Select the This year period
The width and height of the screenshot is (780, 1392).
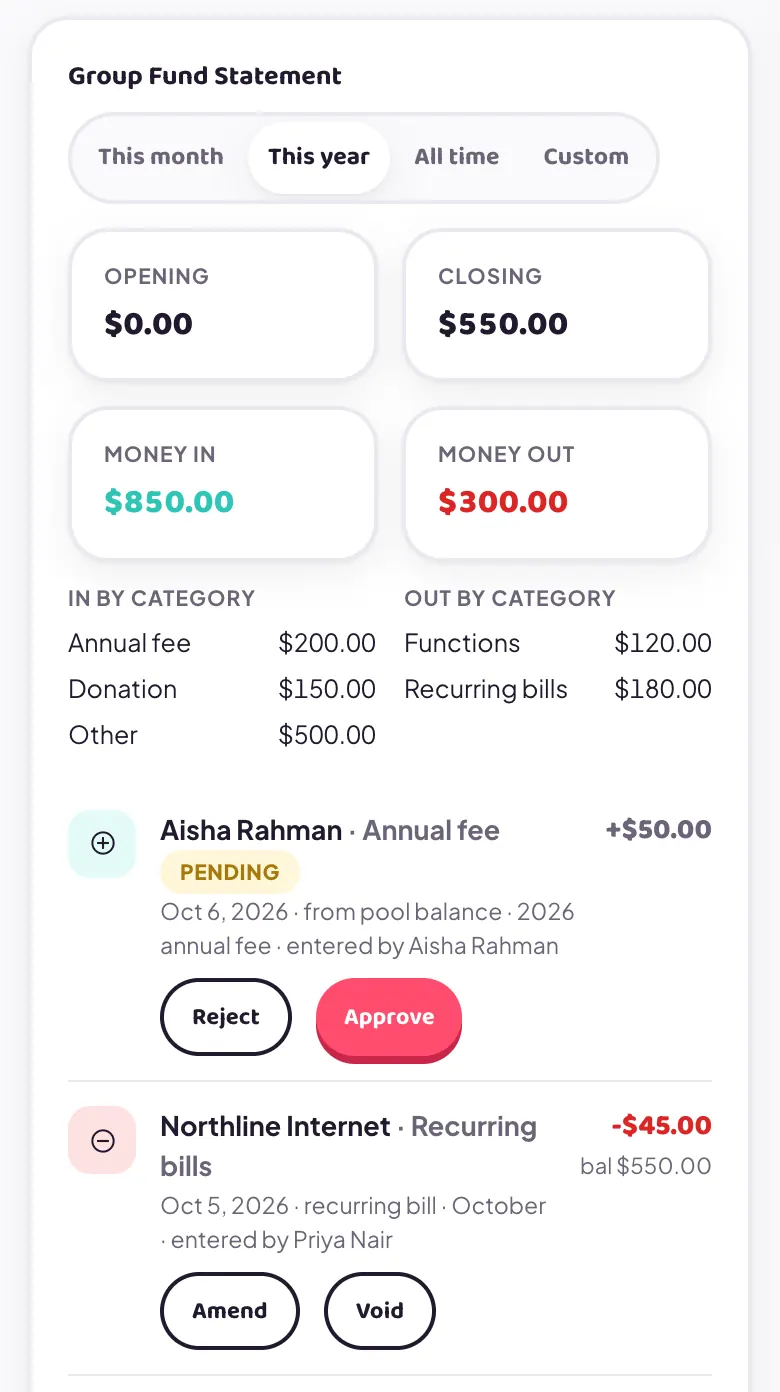coord(319,157)
